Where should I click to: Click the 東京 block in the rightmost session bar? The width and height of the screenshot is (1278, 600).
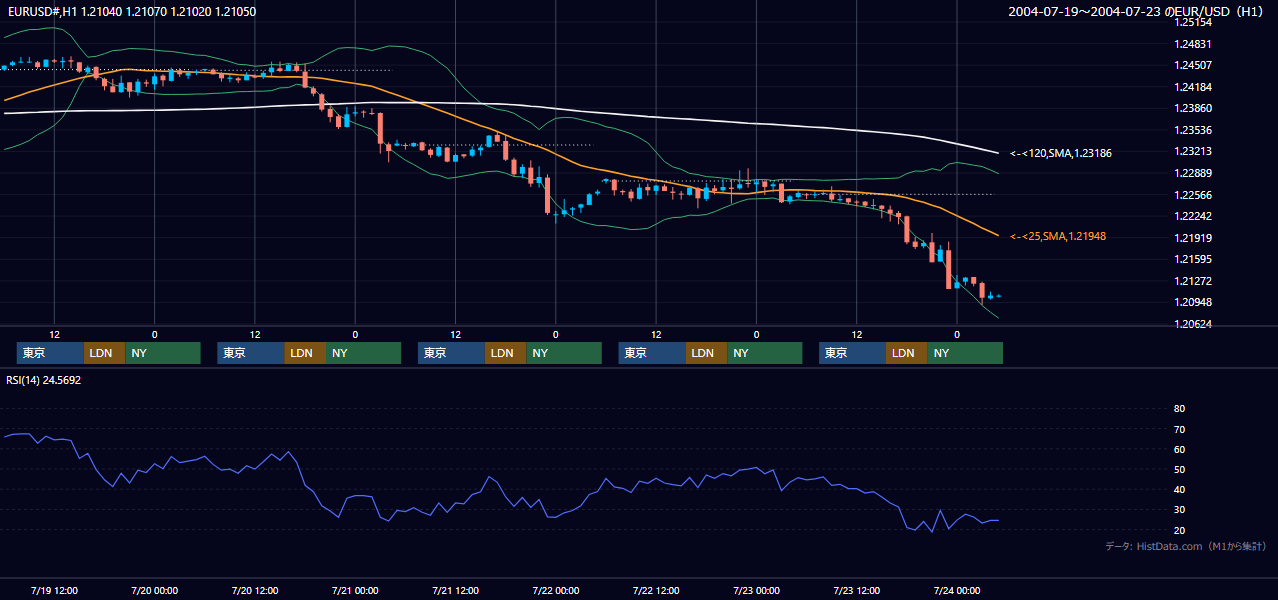(852, 353)
